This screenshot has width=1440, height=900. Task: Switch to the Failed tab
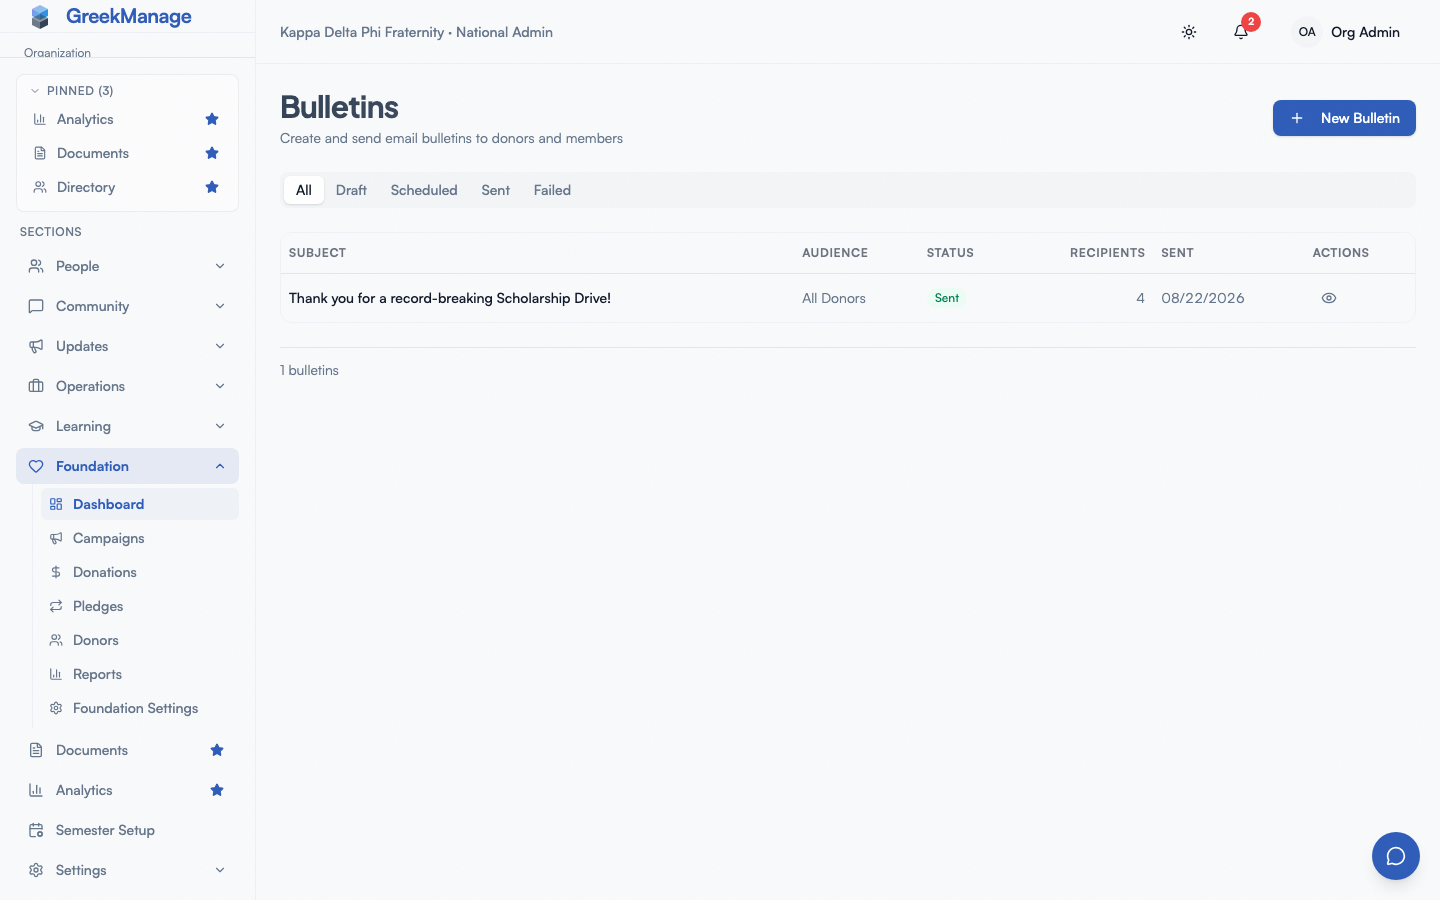[552, 190]
